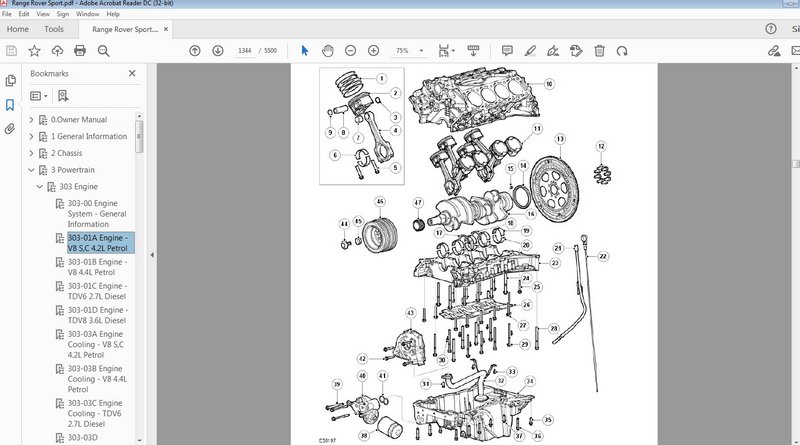This screenshot has height=445, width=800.
Task: Open bookmark 303-03B Engine Cooling V8 4.4L Petrol
Action: 97,379
